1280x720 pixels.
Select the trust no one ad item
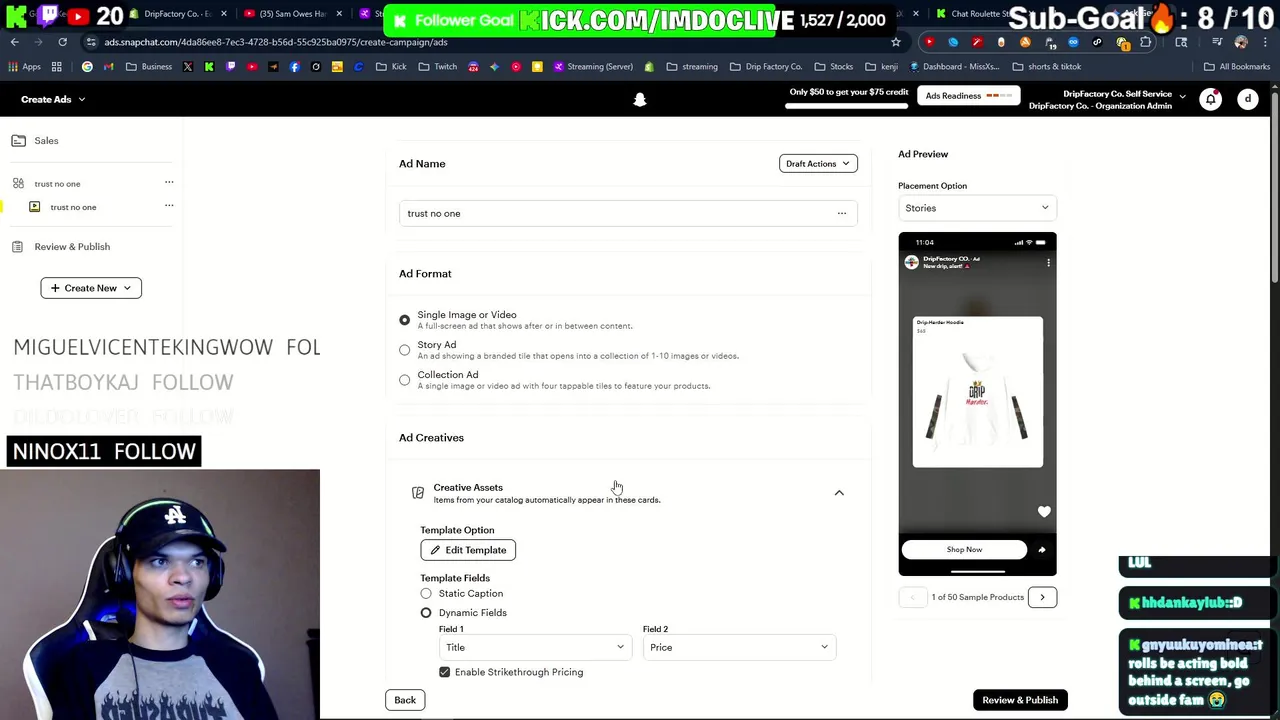tap(73, 207)
